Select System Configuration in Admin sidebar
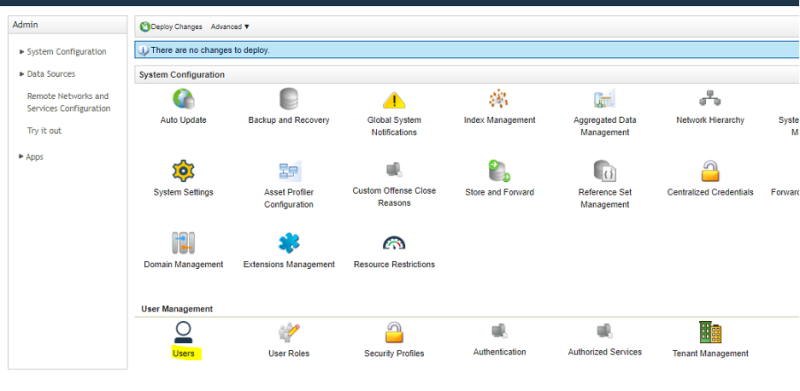The width and height of the screenshot is (800, 391). [x=67, y=52]
